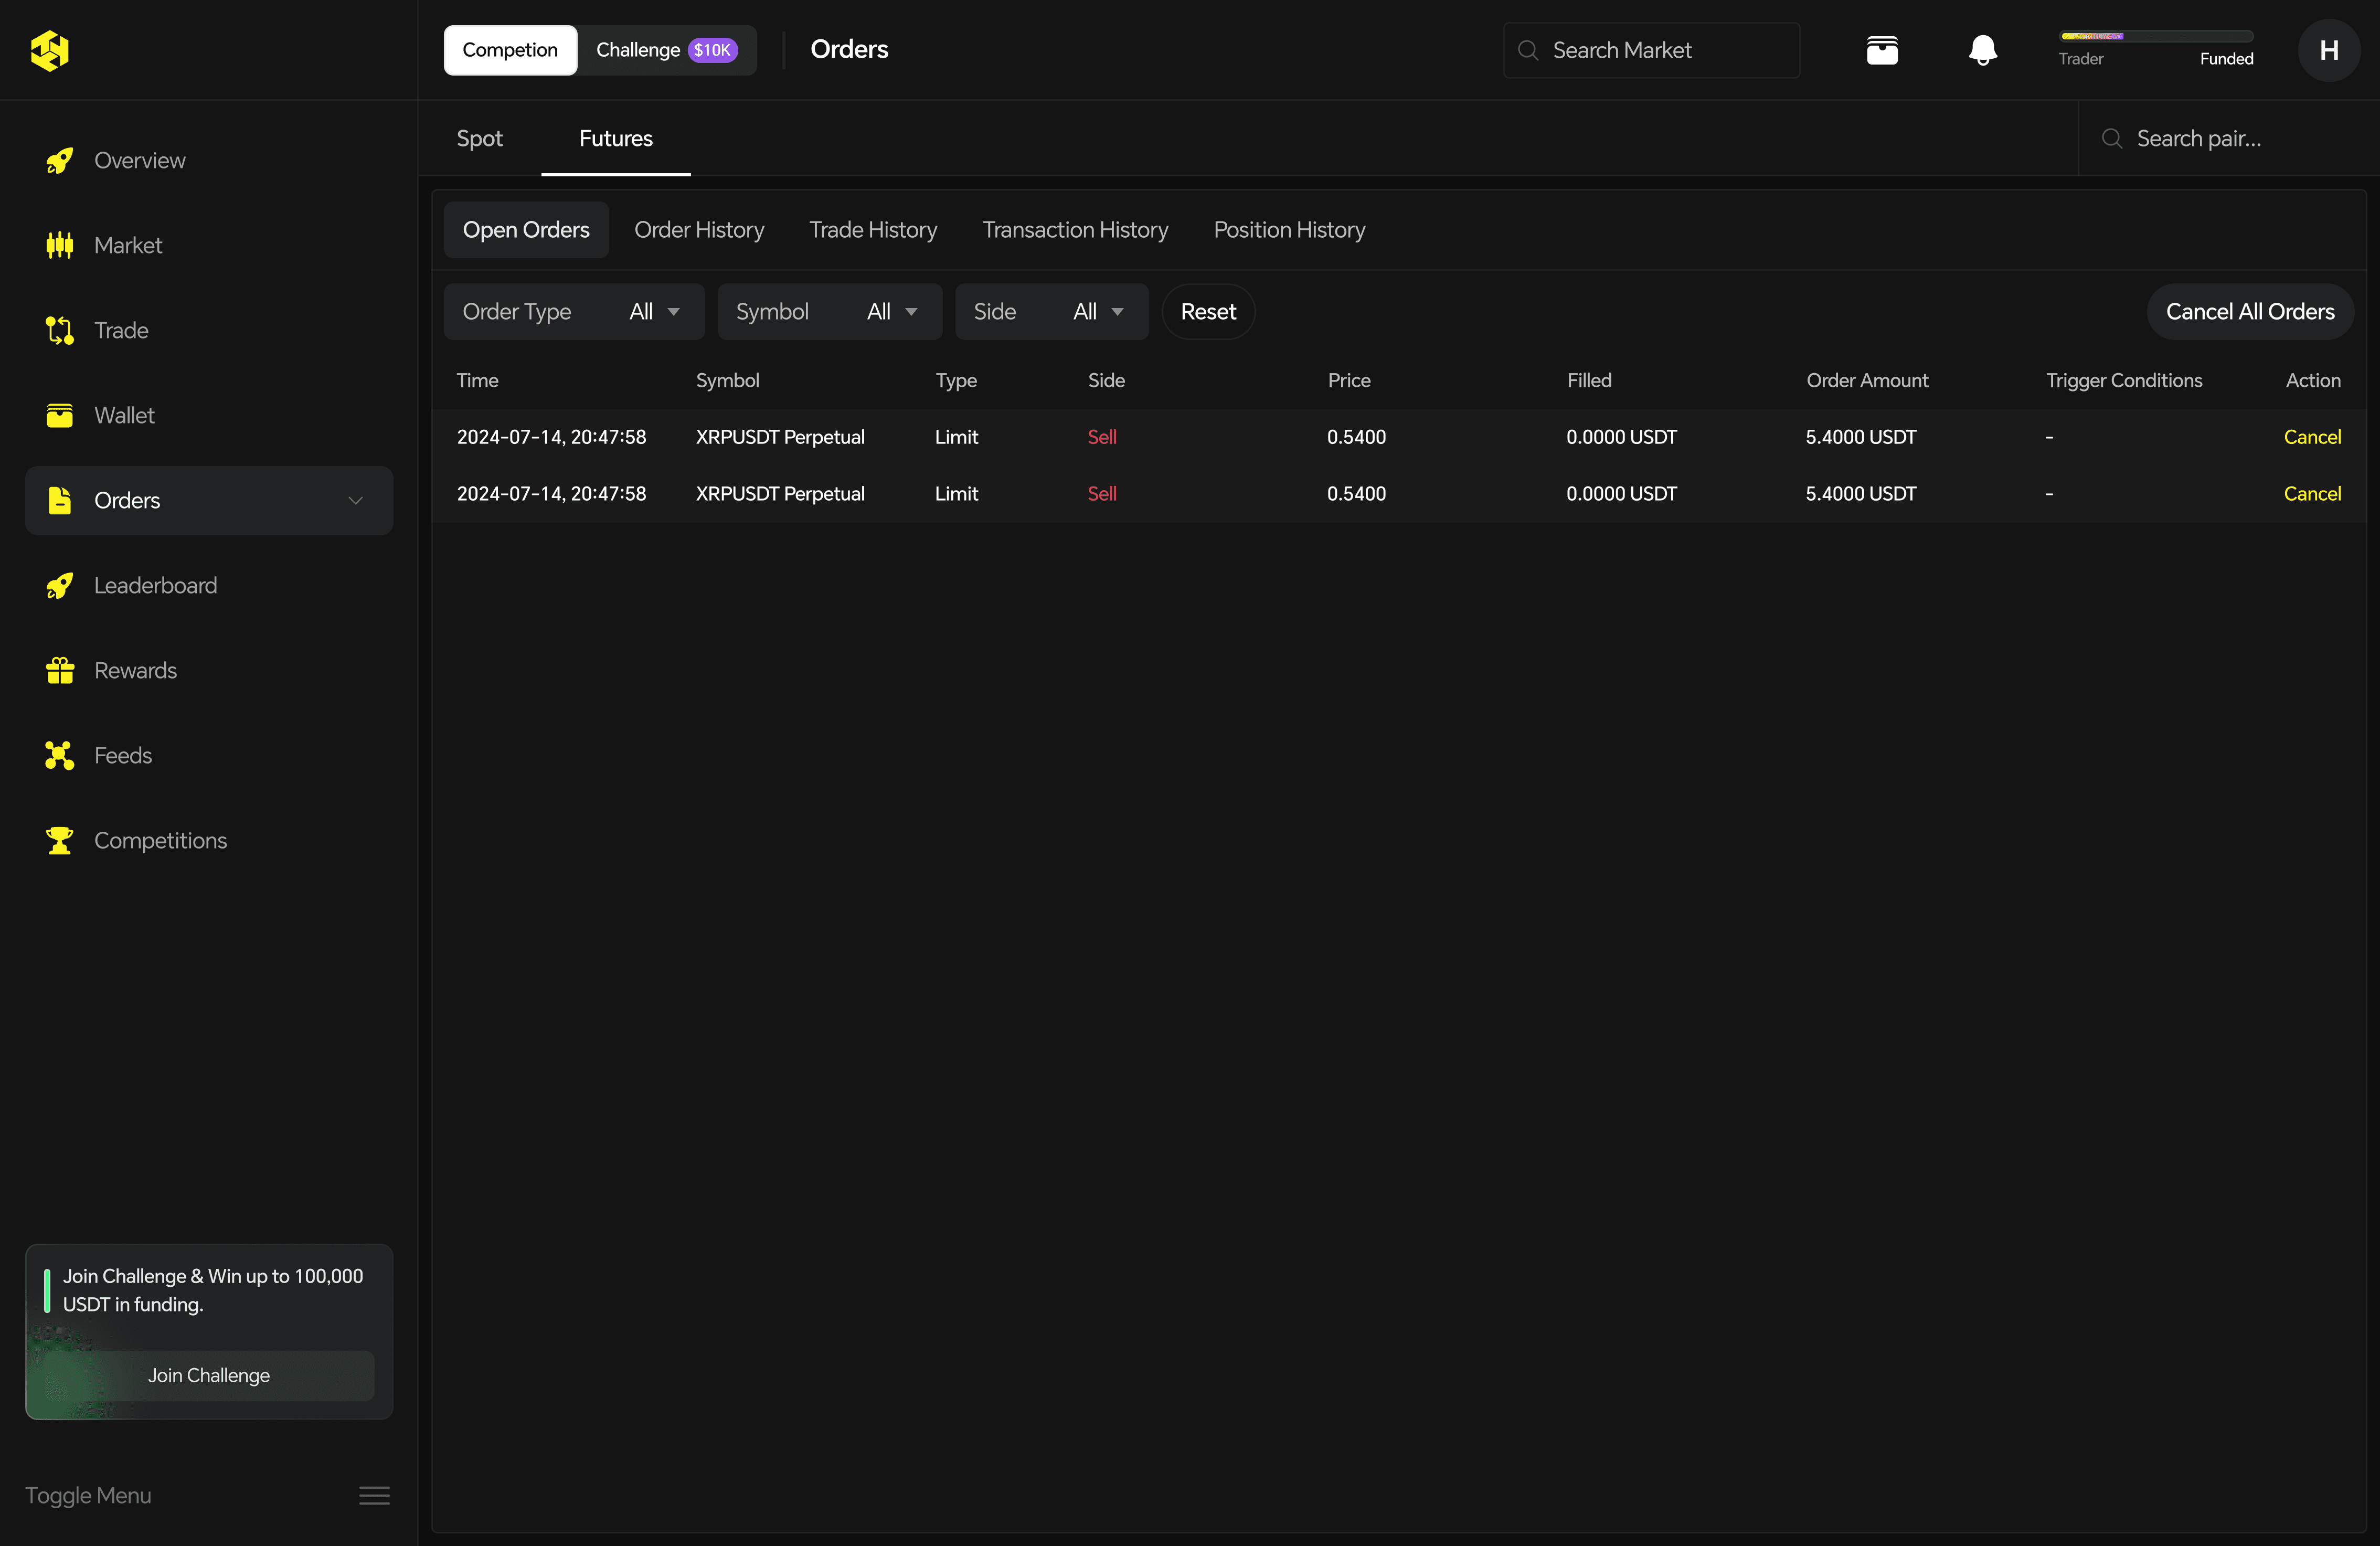Switch to Challenge $10K mode
Screen dimensions: 2380x1546
click(x=666, y=50)
